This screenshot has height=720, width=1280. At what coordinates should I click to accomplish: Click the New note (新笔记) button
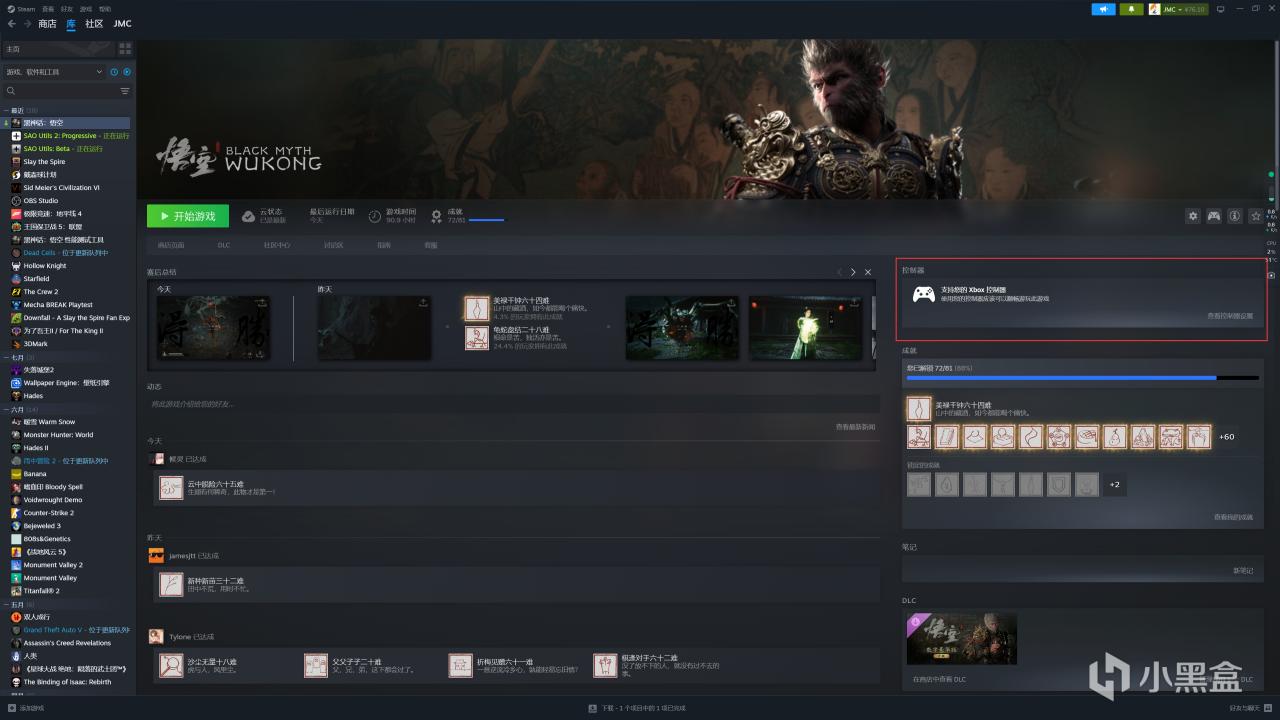[x=1243, y=570]
